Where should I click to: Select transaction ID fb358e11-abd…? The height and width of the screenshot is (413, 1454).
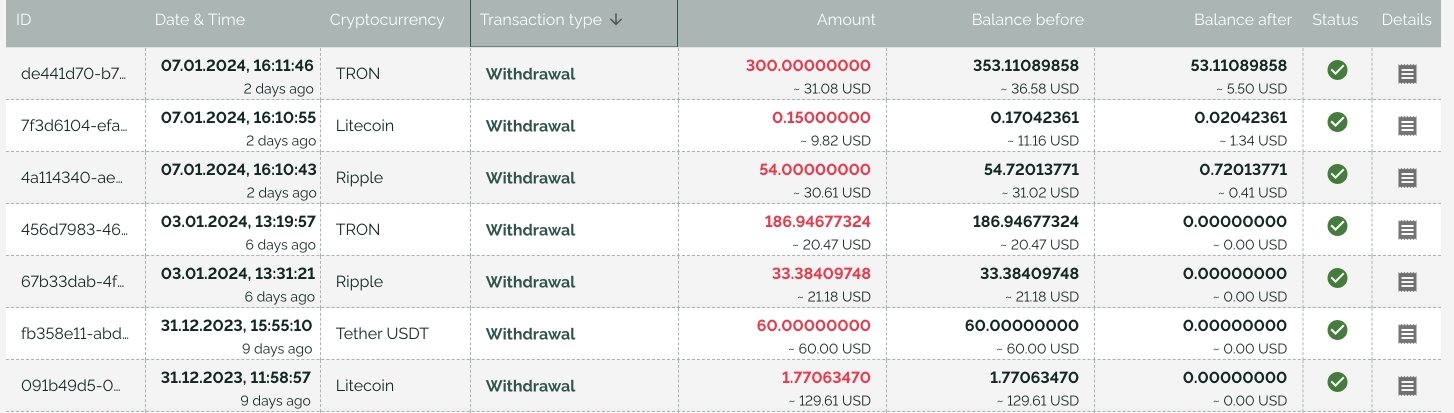[75, 334]
